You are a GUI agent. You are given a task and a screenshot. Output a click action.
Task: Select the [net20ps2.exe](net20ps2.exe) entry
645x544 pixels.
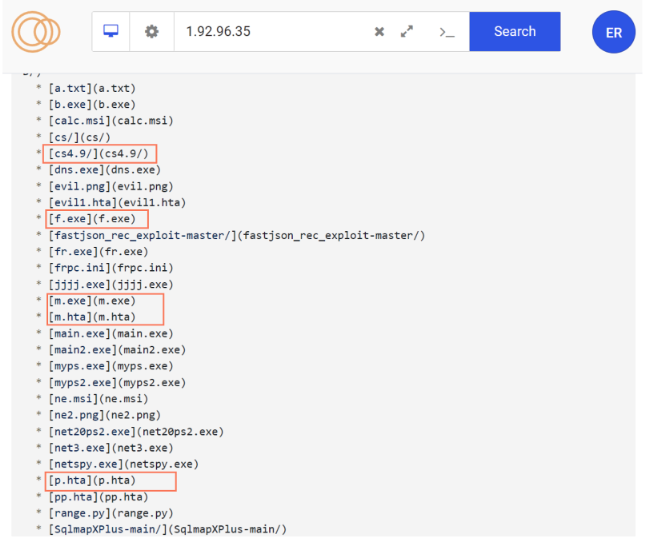pyautogui.click(x=136, y=431)
